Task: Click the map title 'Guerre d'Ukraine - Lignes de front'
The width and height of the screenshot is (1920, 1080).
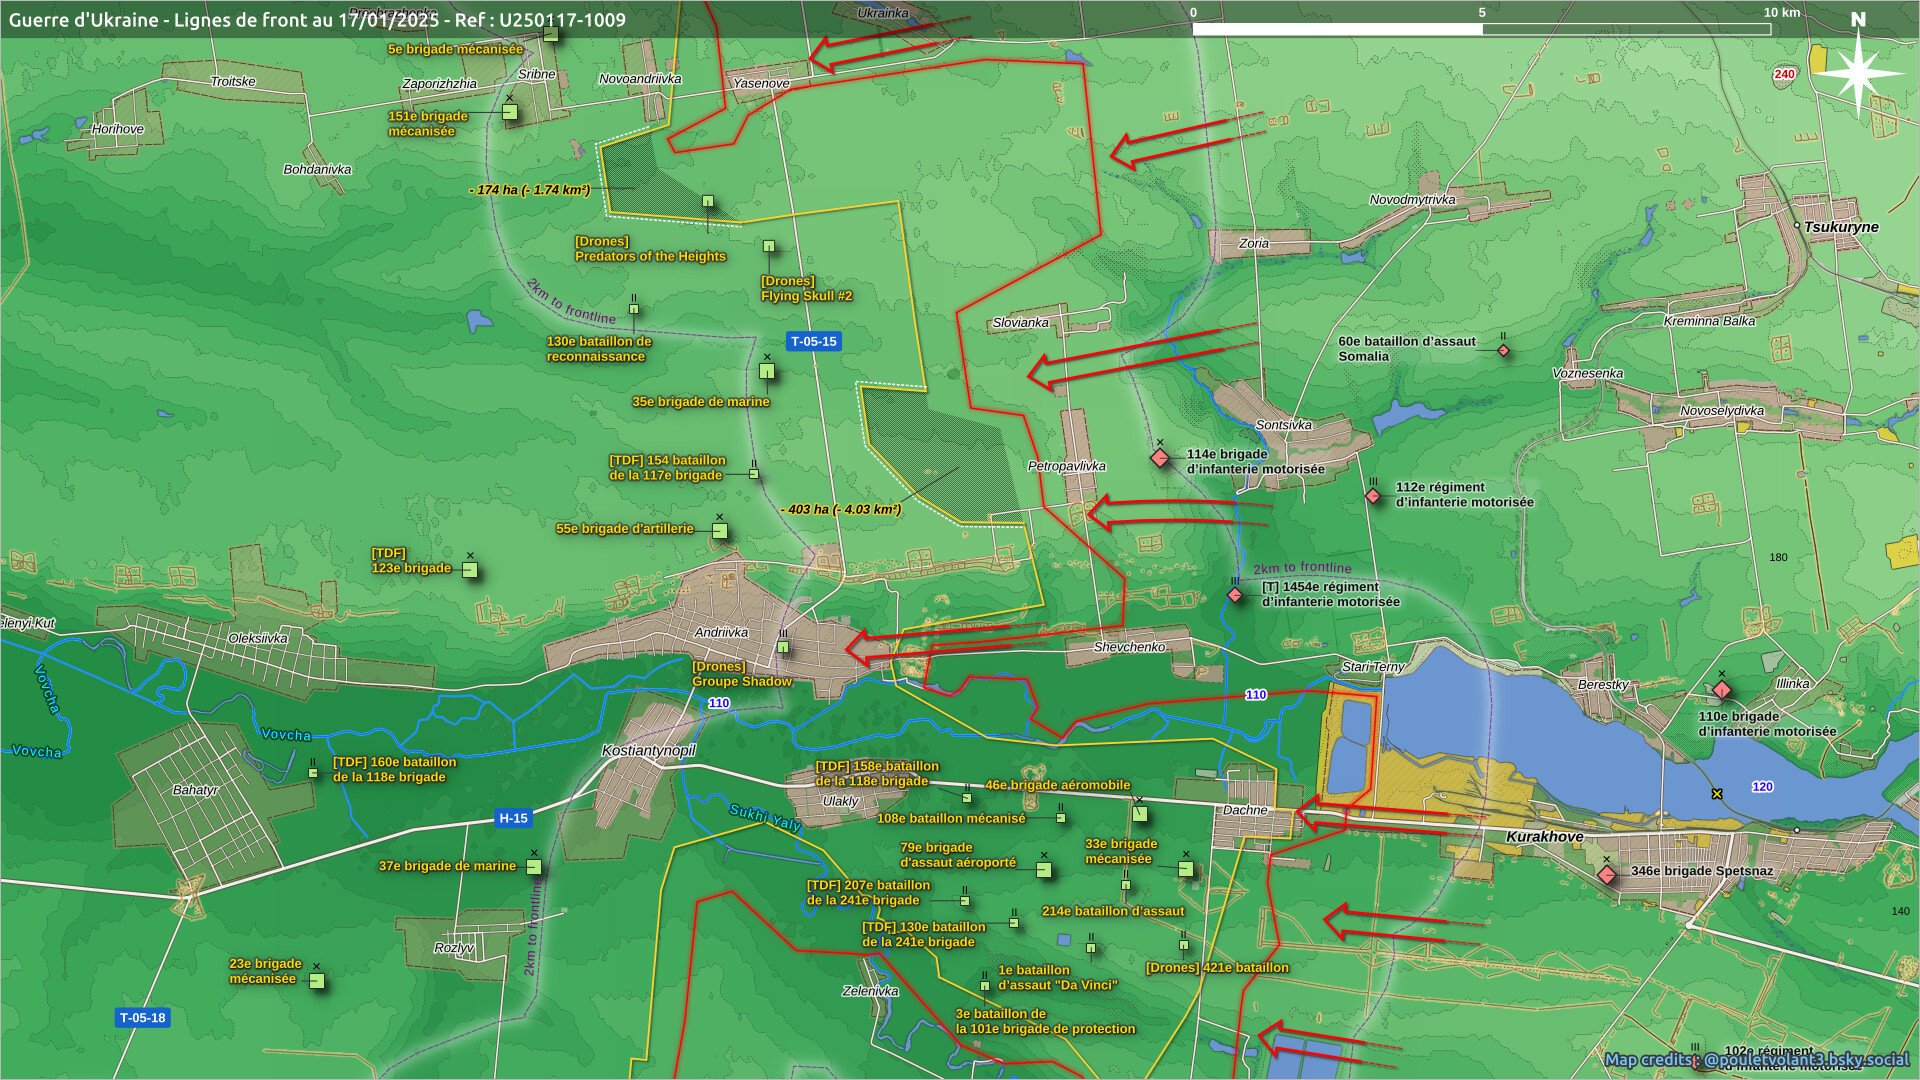Action: [x=317, y=19]
